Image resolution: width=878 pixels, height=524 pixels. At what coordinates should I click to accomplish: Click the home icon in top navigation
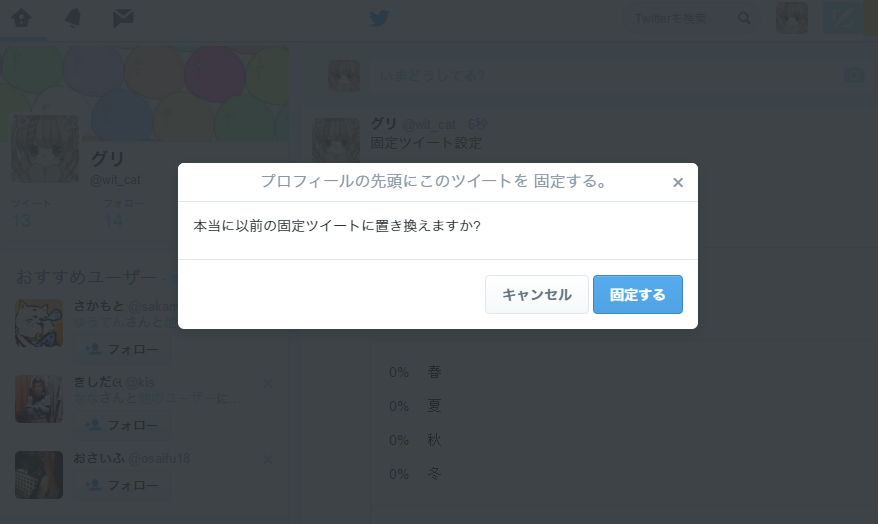21,18
